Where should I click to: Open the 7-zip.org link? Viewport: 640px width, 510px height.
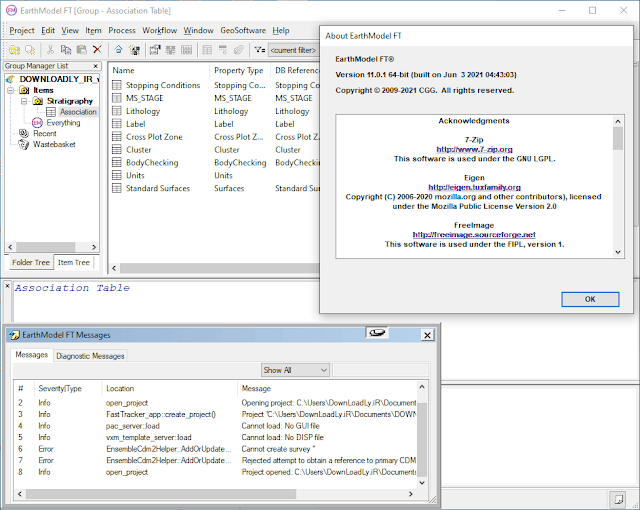click(474, 149)
